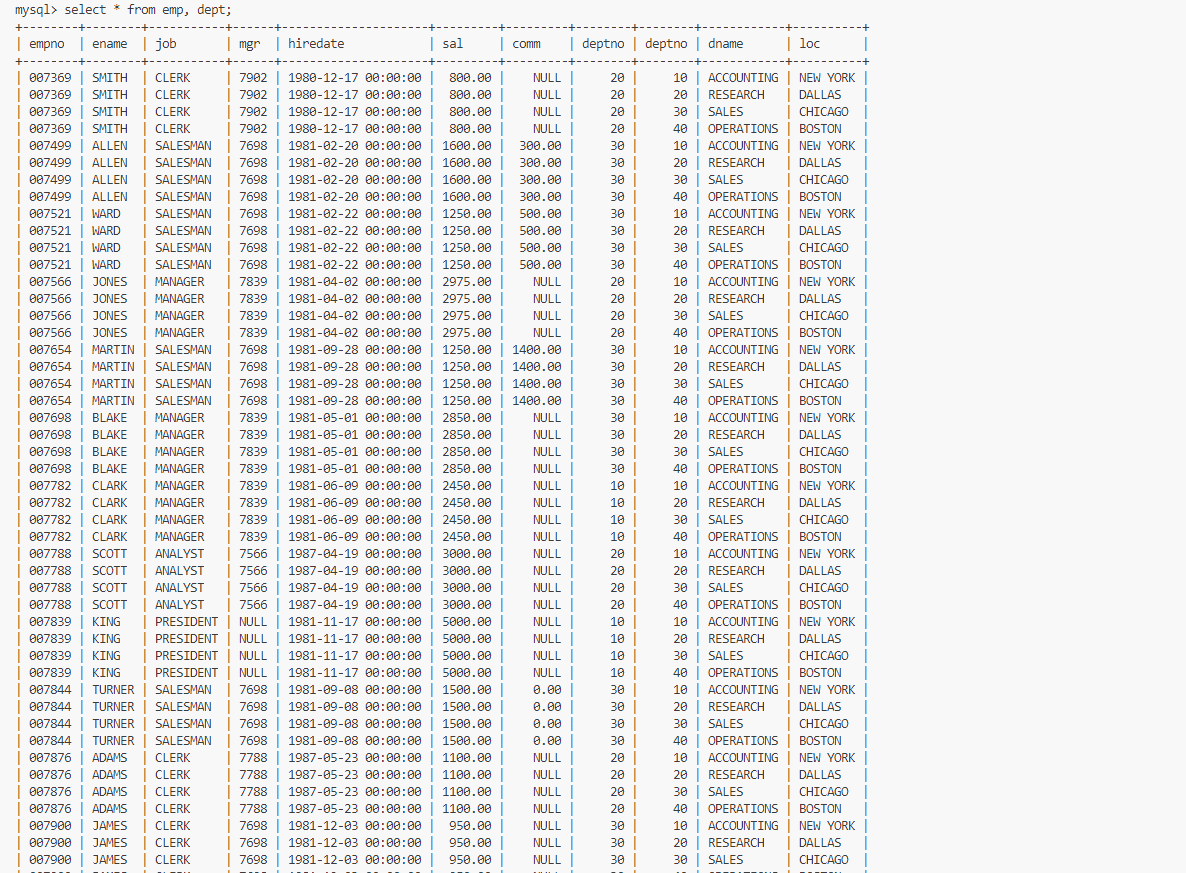Click NEW YORK in BLAKE's ACCOUNTING row
The height and width of the screenshot is (873, 1186).
click(827, 418)
